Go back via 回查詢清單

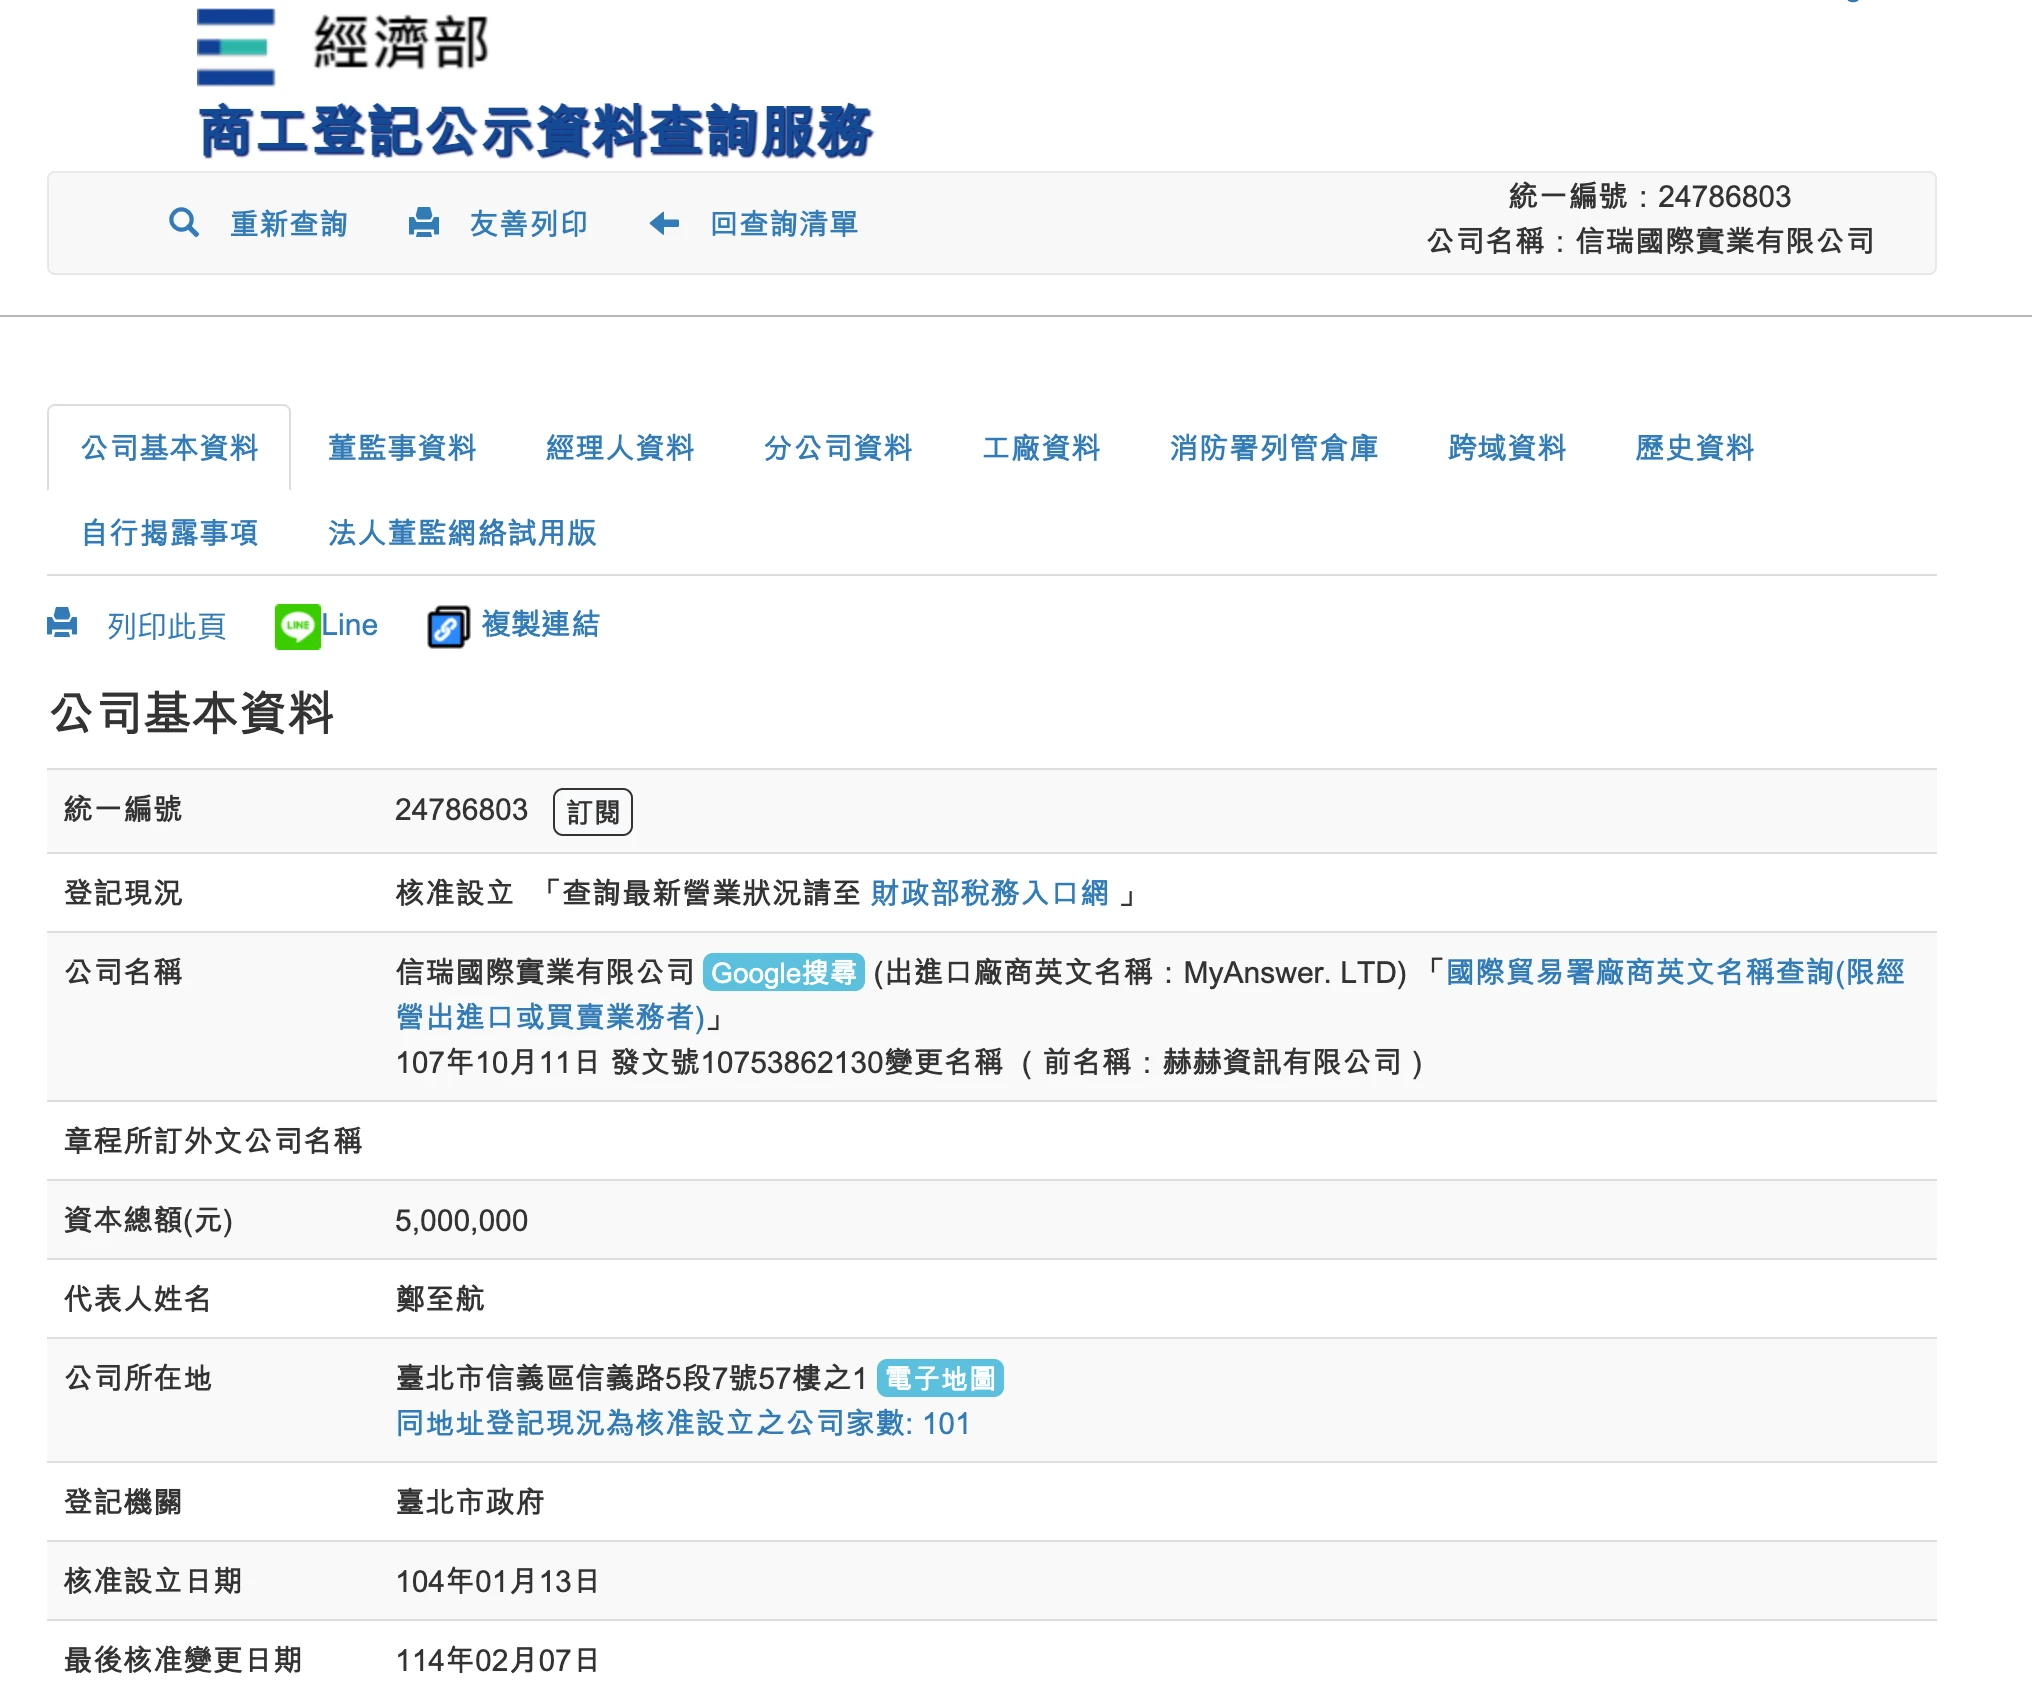pos(784,223)
